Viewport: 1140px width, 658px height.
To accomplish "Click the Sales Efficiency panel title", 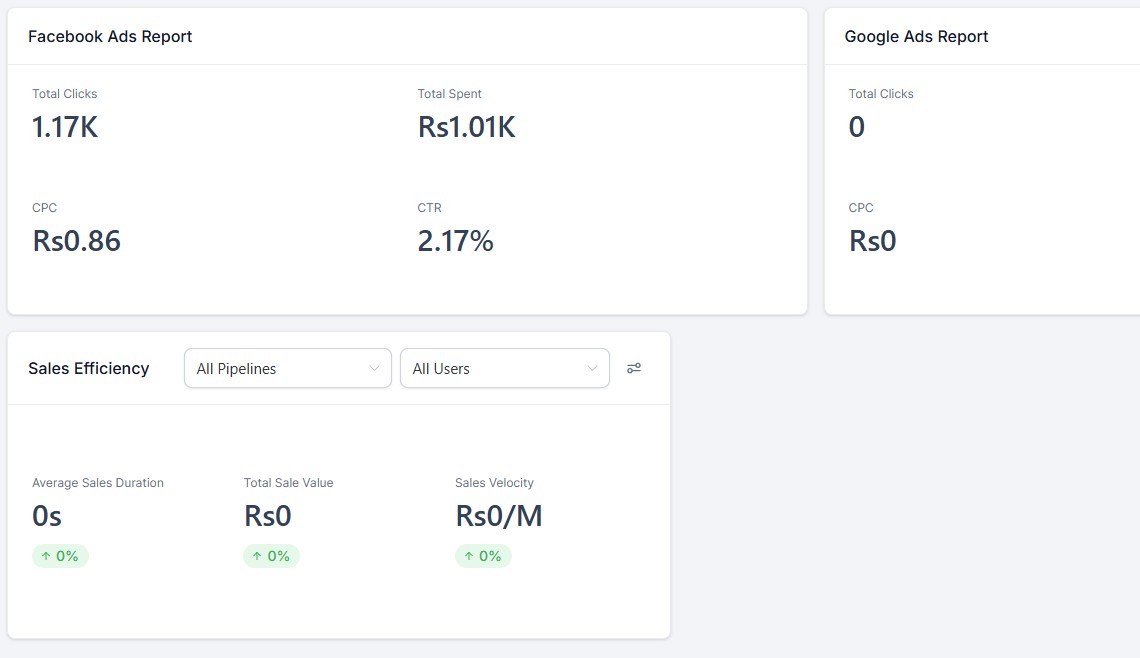I will [89, 368].
